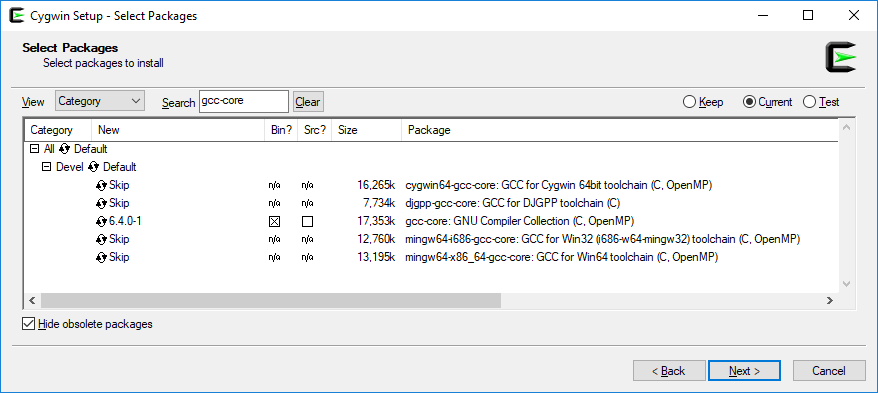Click cycle icon for mingw64-i686-gcc-core row
The image size is (878, 393).
point(101,240)
